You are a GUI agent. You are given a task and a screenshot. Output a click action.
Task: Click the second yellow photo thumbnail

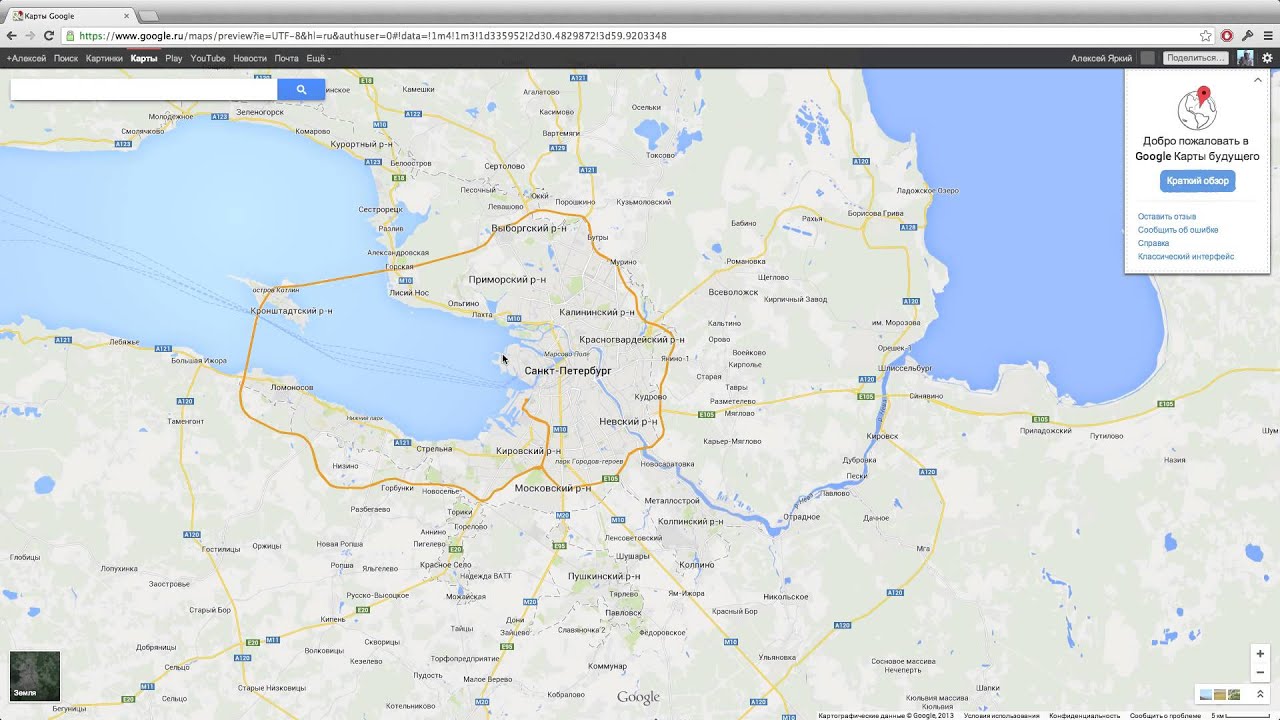pos(1220,694)
